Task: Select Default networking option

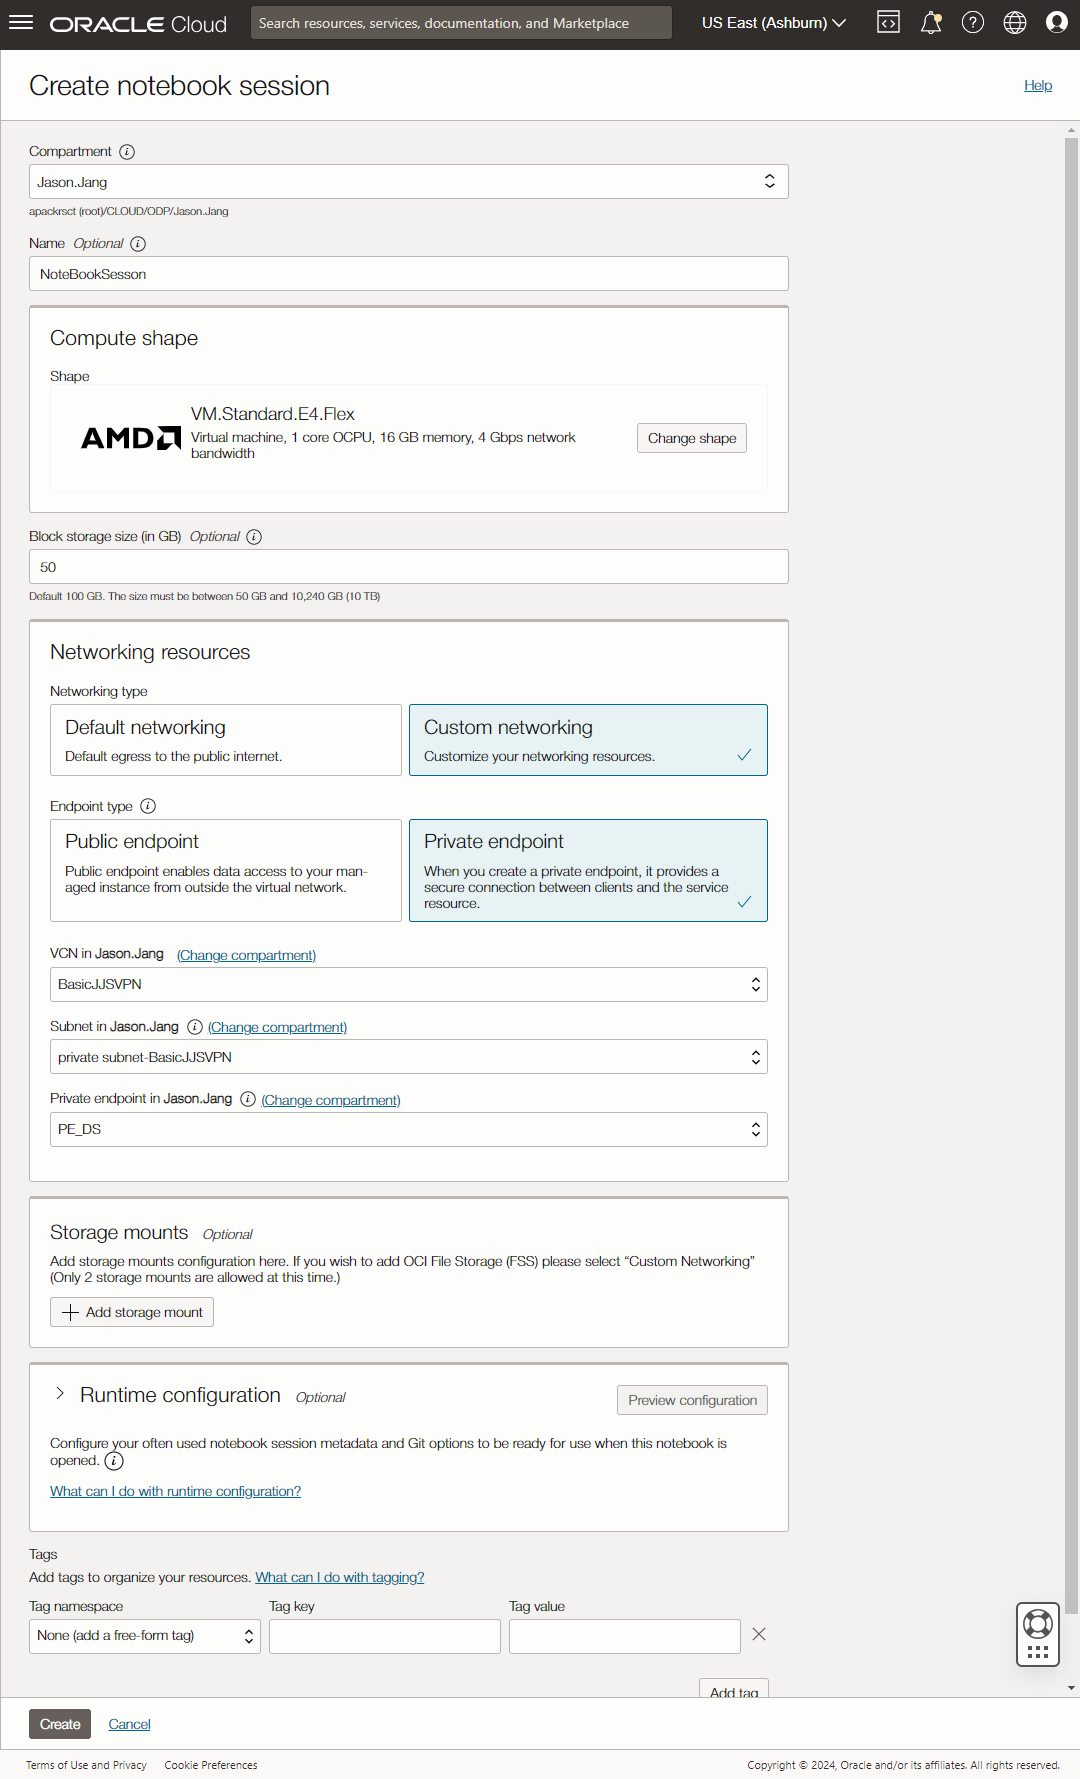Action: coord(226,740)
